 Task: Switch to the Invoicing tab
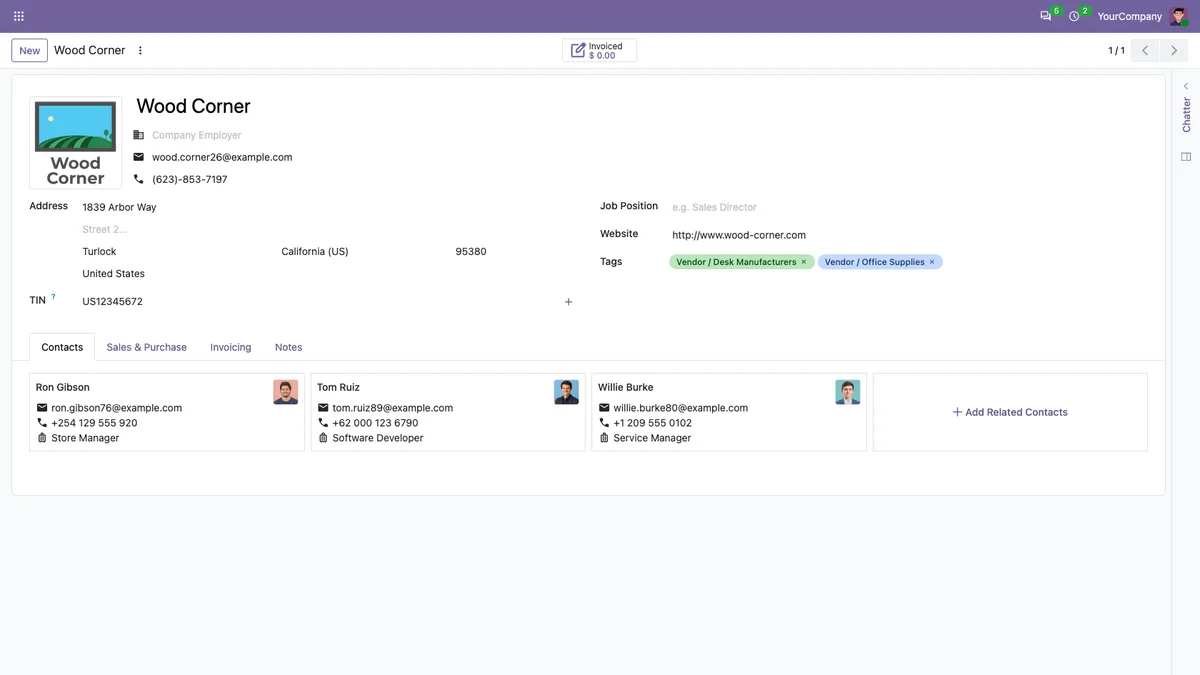tap(231, 347)
